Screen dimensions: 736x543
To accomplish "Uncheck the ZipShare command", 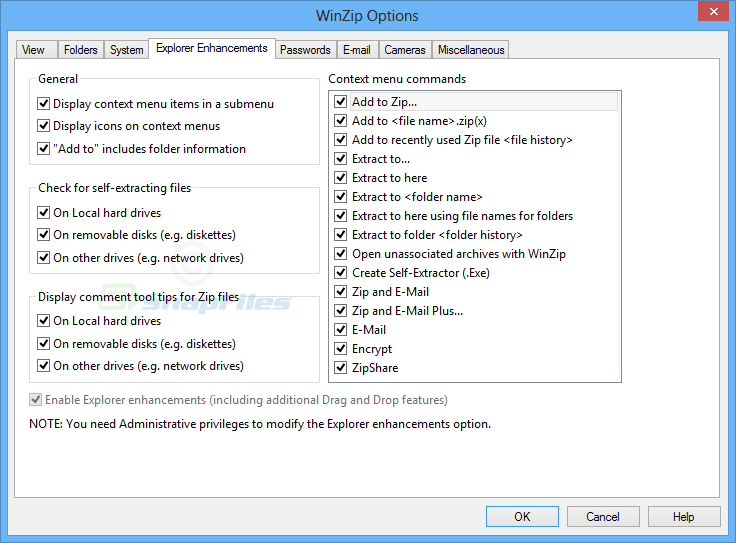I will (341, 368).
